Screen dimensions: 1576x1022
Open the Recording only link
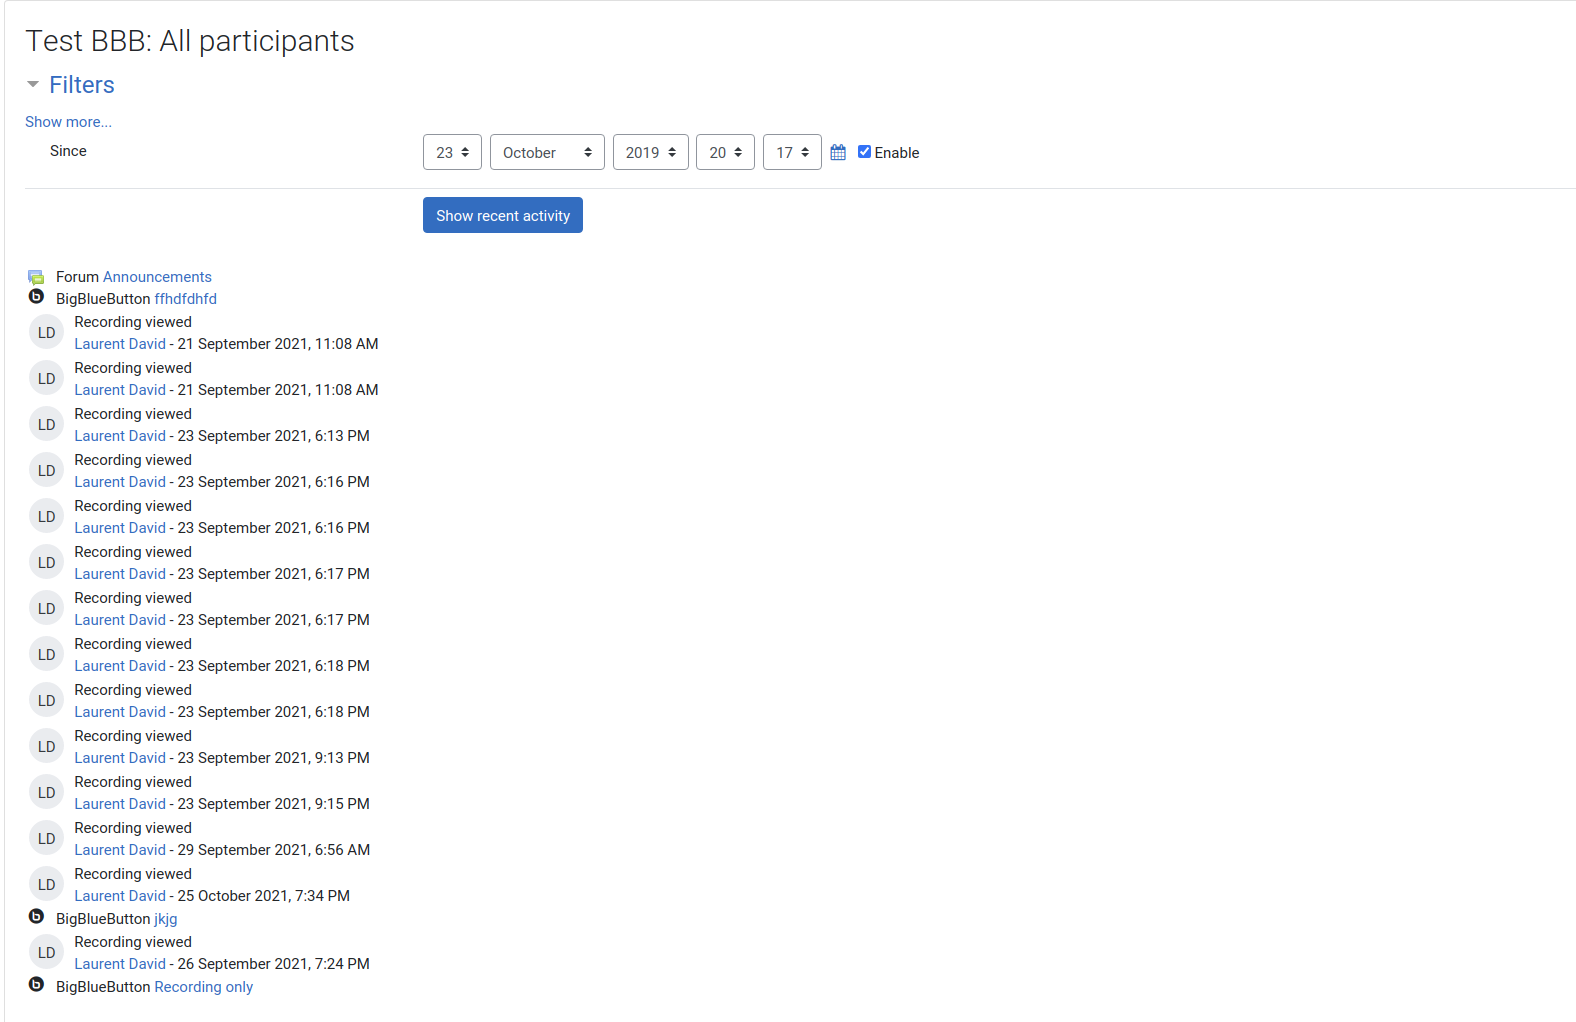point(203,987)
